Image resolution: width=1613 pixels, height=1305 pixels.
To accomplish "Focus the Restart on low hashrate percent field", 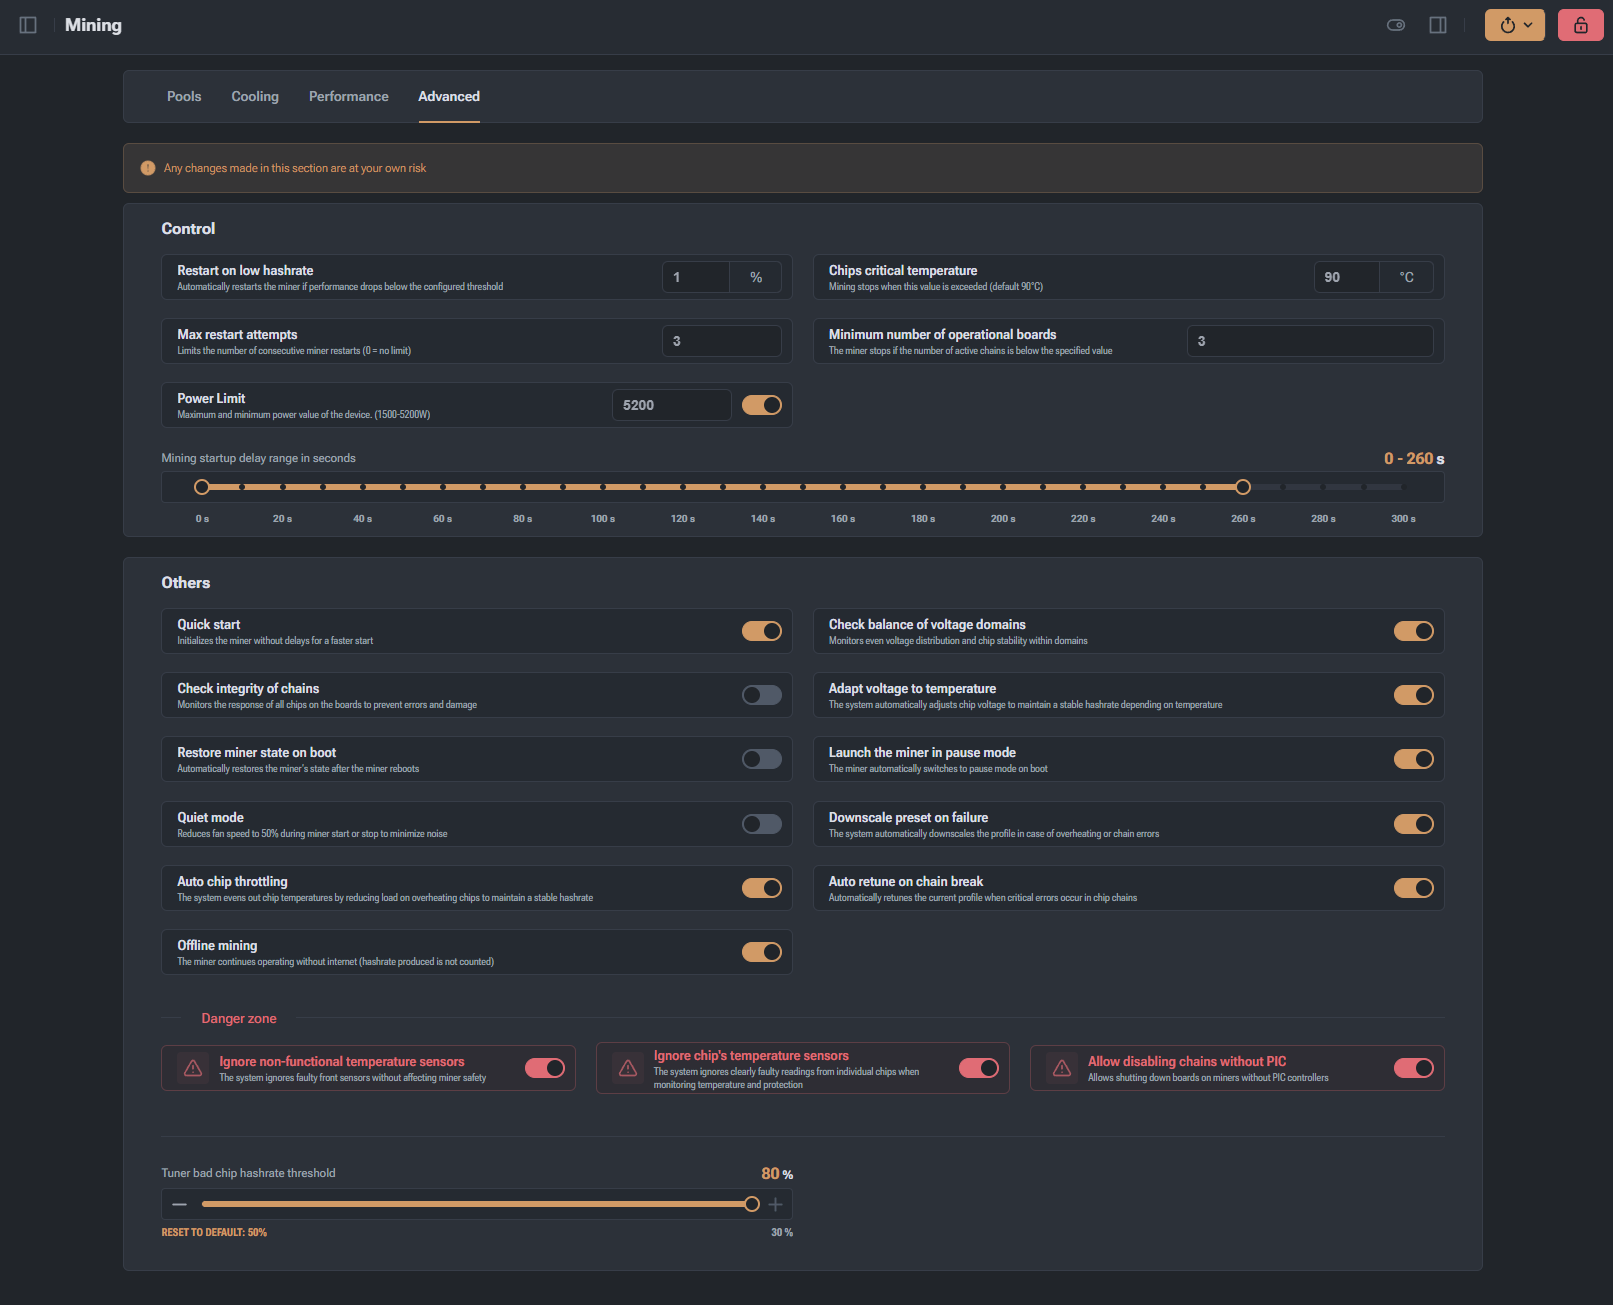I will (696, 277).
